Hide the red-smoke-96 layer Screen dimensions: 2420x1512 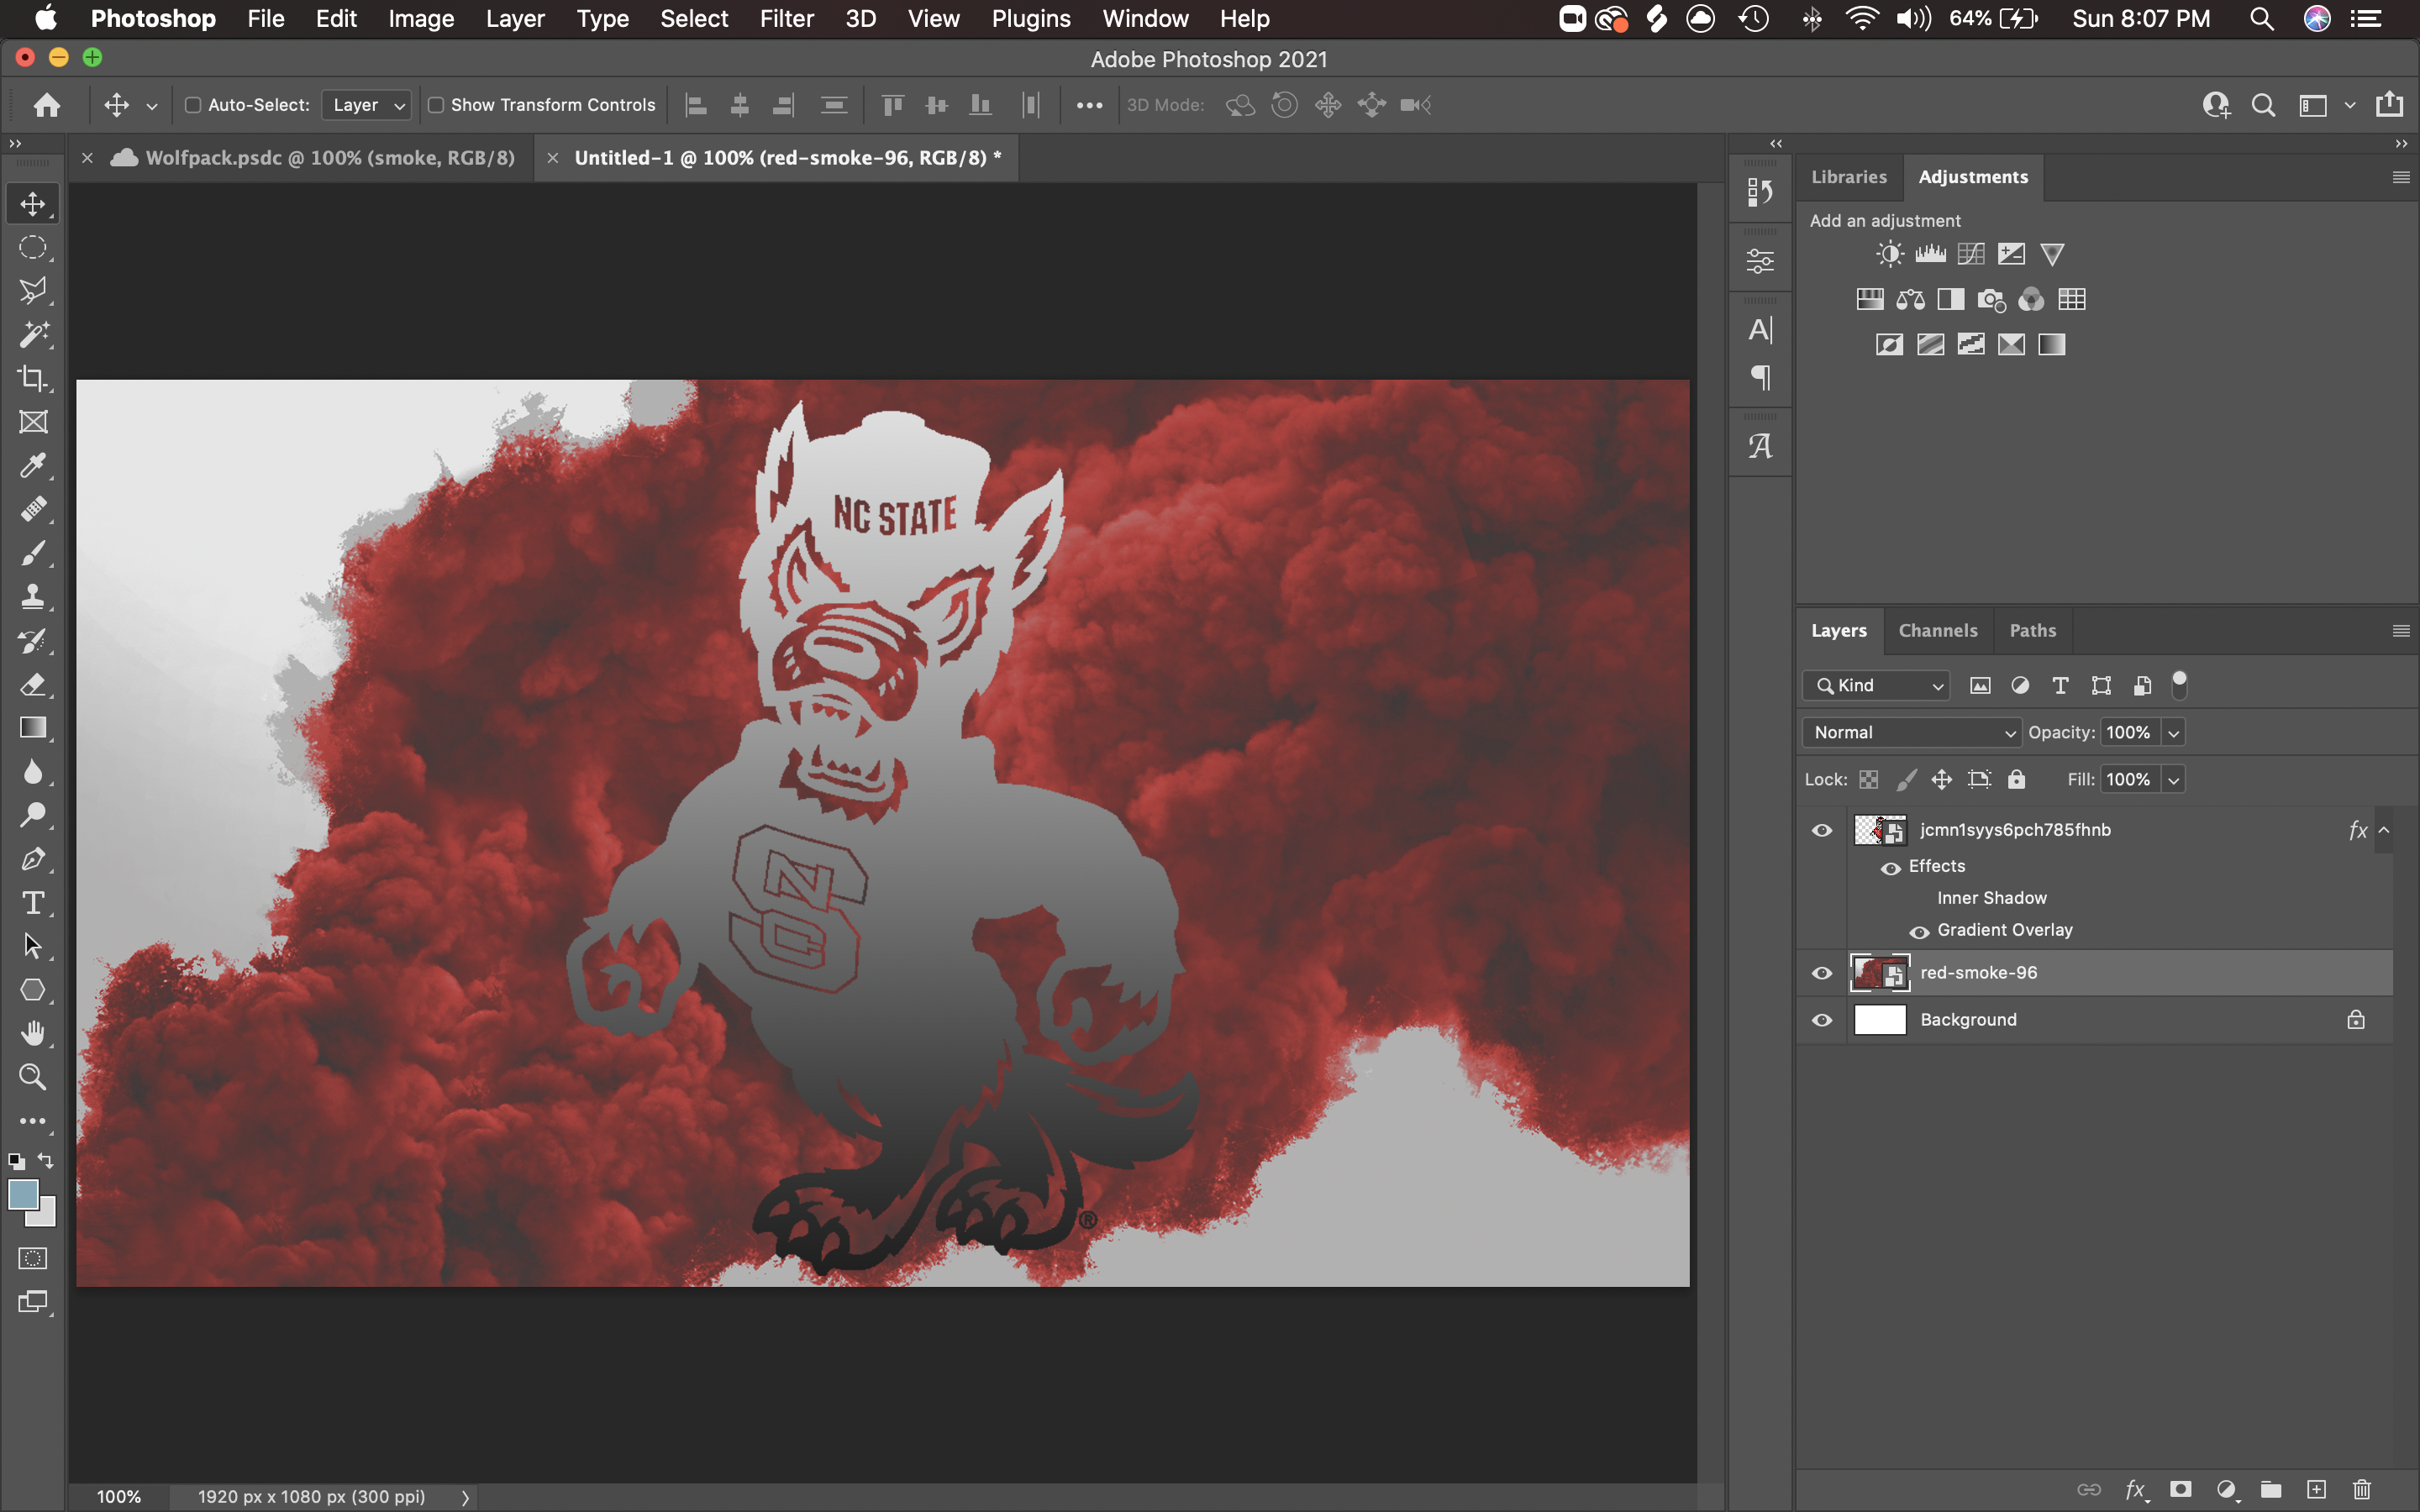1822,973
